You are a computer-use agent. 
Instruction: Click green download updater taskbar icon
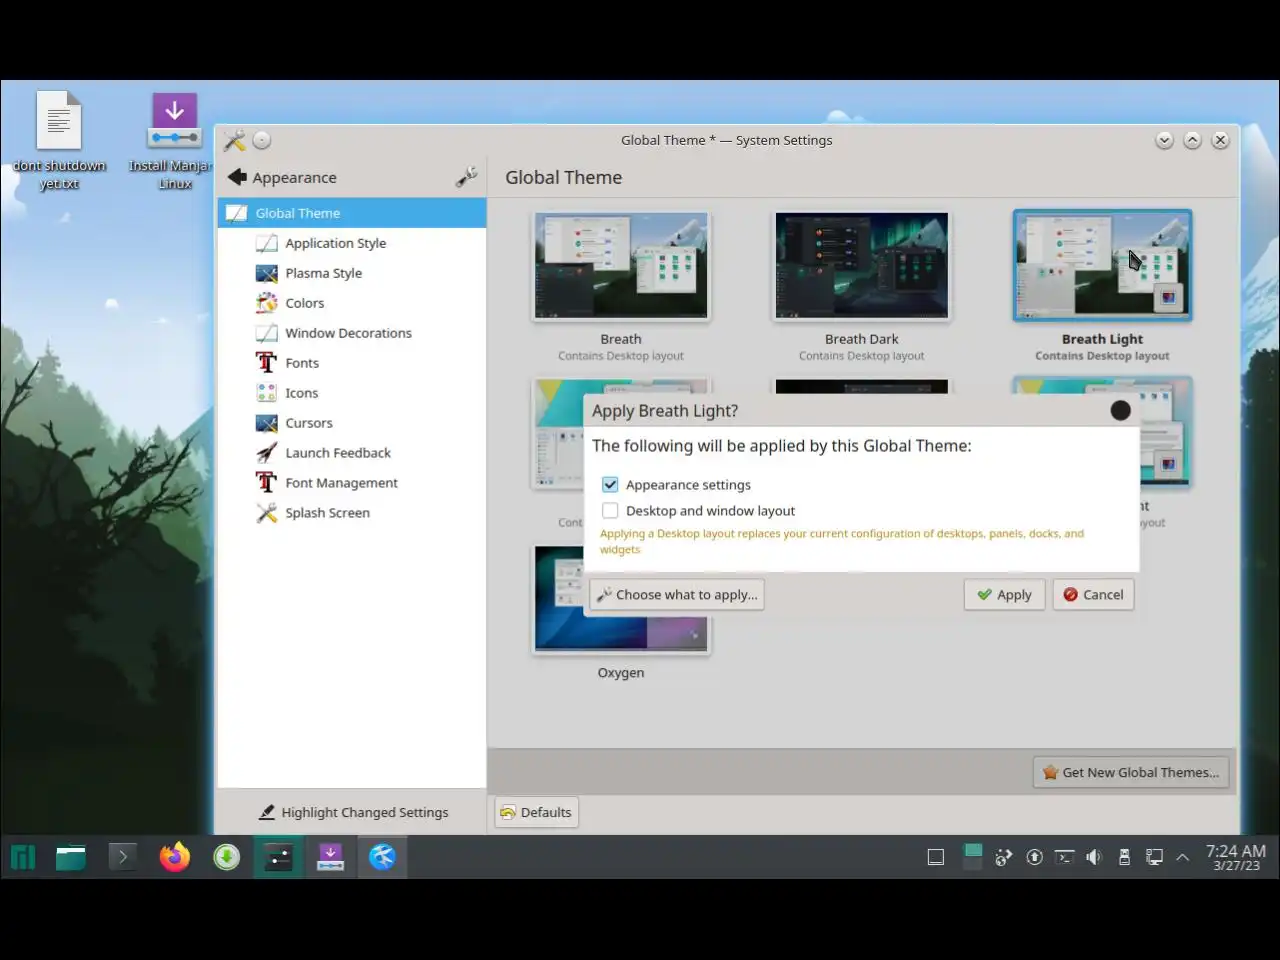pyautogui.click(x=227, y=857)
